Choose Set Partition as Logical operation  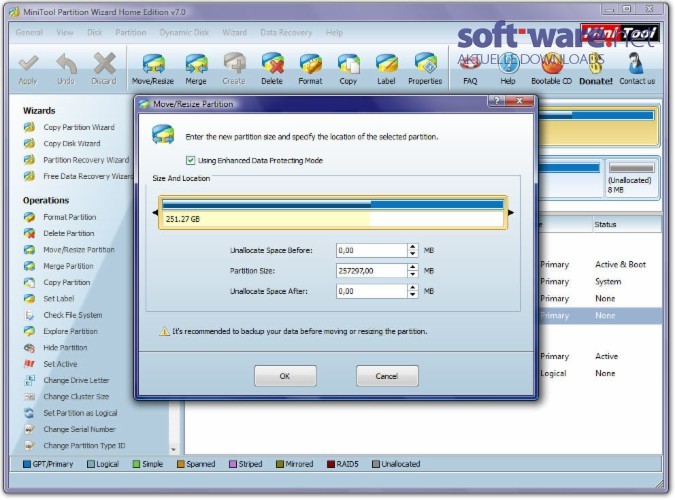point(71,413)
